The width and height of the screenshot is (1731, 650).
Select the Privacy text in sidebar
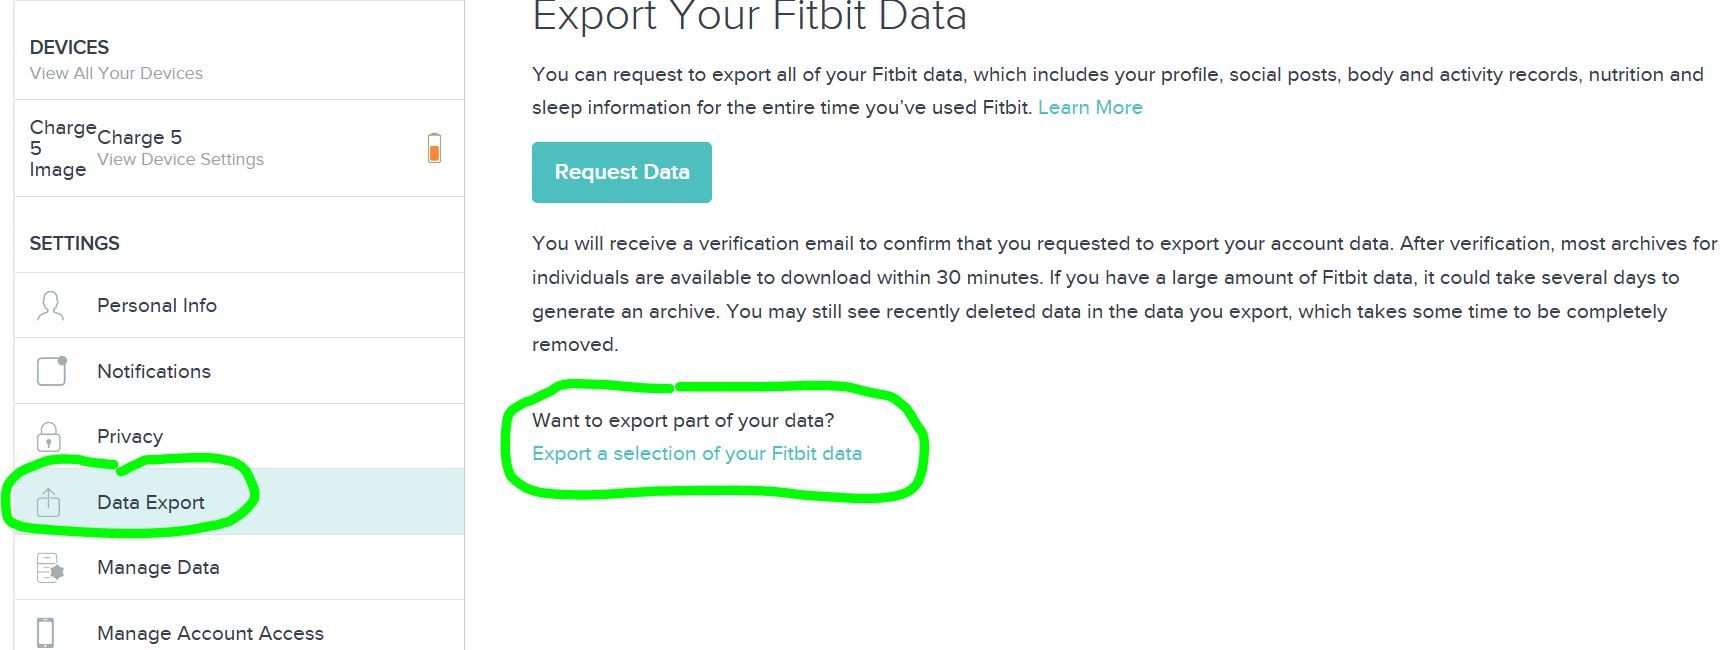tap(130, 437)
